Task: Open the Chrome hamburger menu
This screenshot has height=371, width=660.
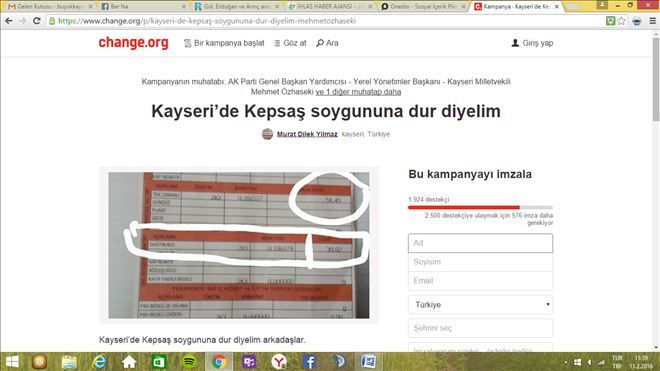Action: click(x=652, y=21)
